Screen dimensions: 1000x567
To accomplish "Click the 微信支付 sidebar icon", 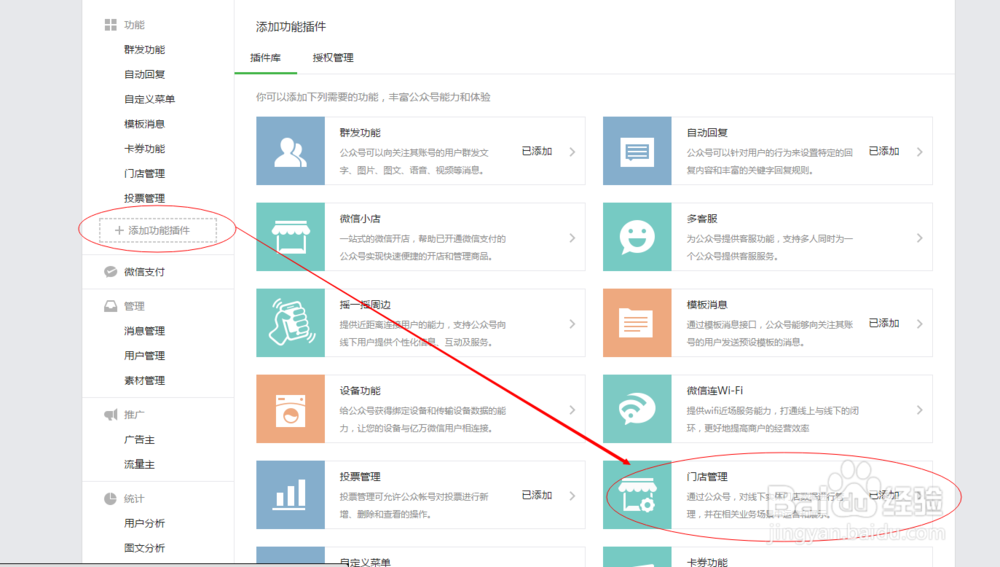I will [110, 272].
